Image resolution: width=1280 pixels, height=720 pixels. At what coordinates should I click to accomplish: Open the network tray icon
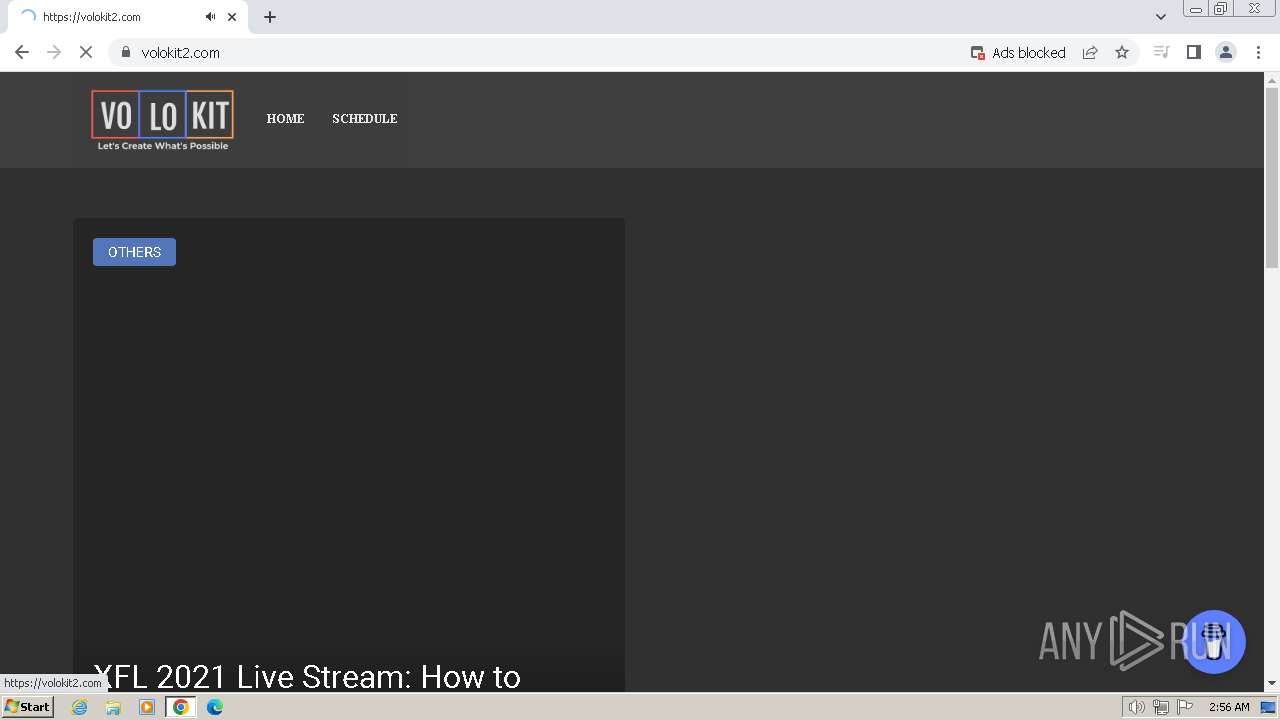1161,707
